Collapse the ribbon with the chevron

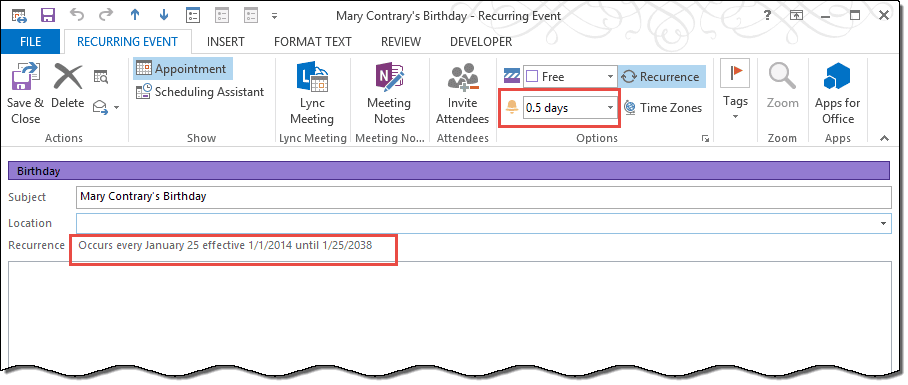pos(884,138)
